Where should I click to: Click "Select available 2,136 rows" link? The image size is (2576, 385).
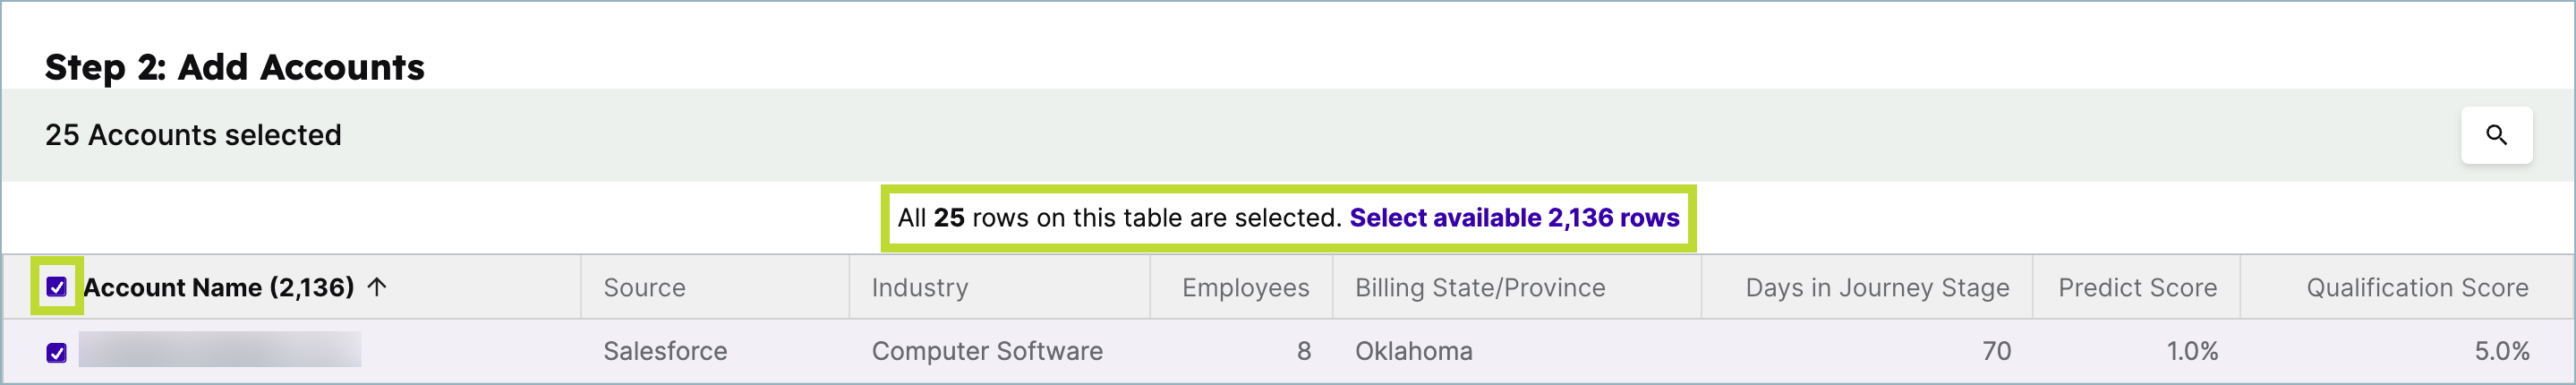pos(1514,218)
